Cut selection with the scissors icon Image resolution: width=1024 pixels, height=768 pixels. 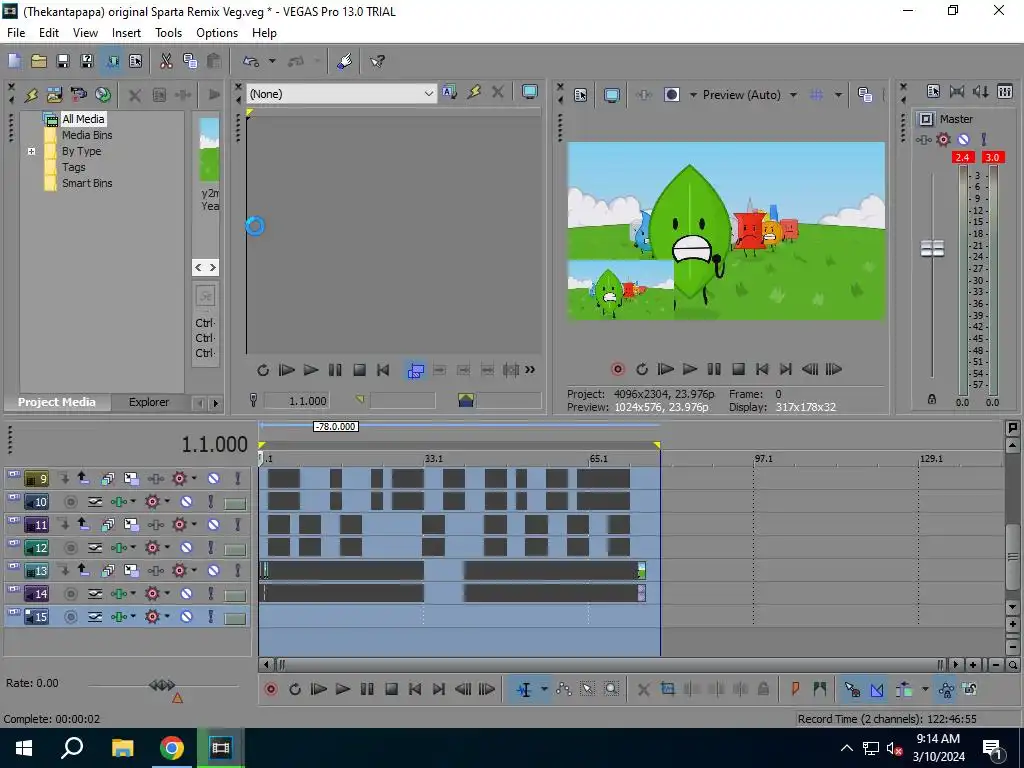point(166,61)
